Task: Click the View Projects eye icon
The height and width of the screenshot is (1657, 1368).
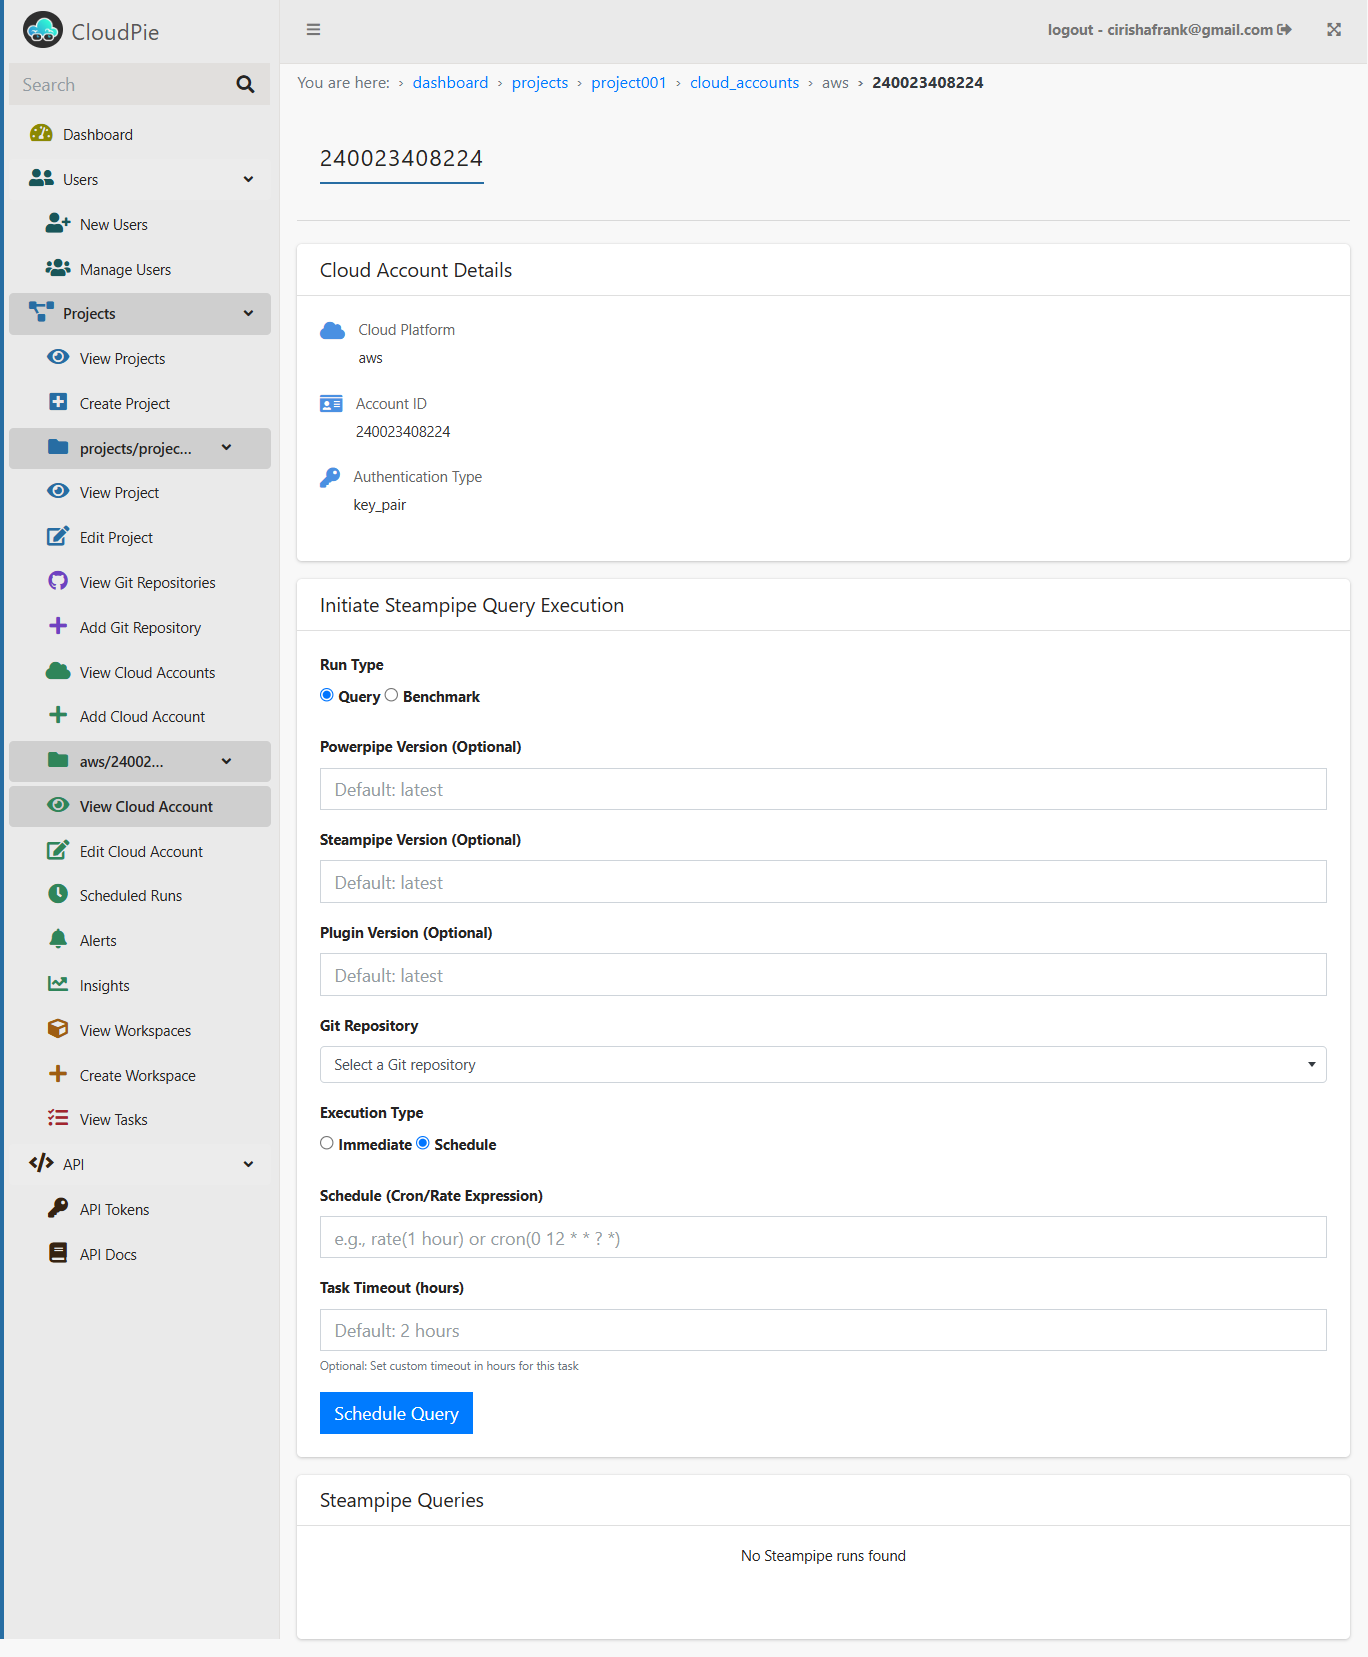Action: pos(58,357)
